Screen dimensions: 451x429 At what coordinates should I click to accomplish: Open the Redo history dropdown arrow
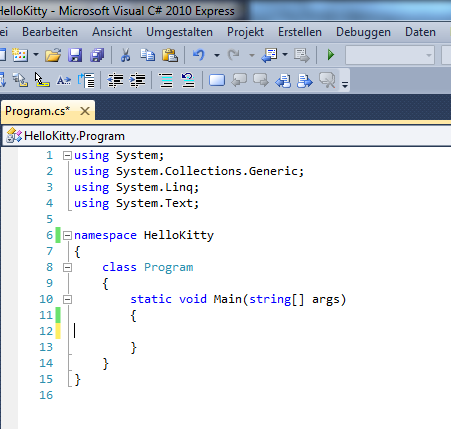252,55
